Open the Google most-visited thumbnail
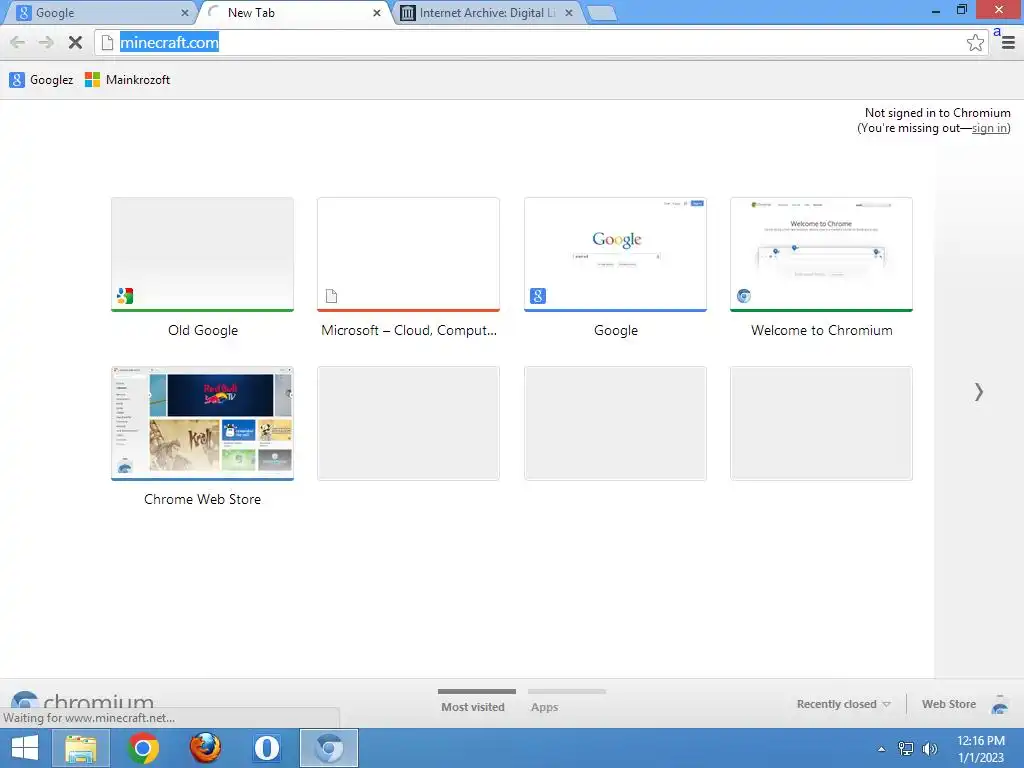 pos(615,254)
